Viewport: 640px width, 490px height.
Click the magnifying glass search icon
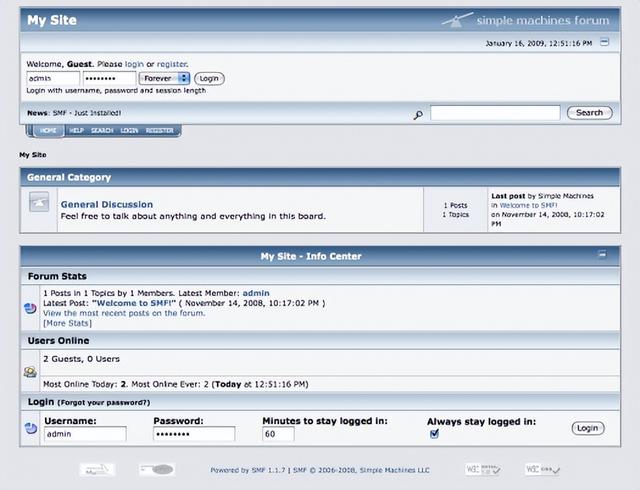(x=418, y=115)
